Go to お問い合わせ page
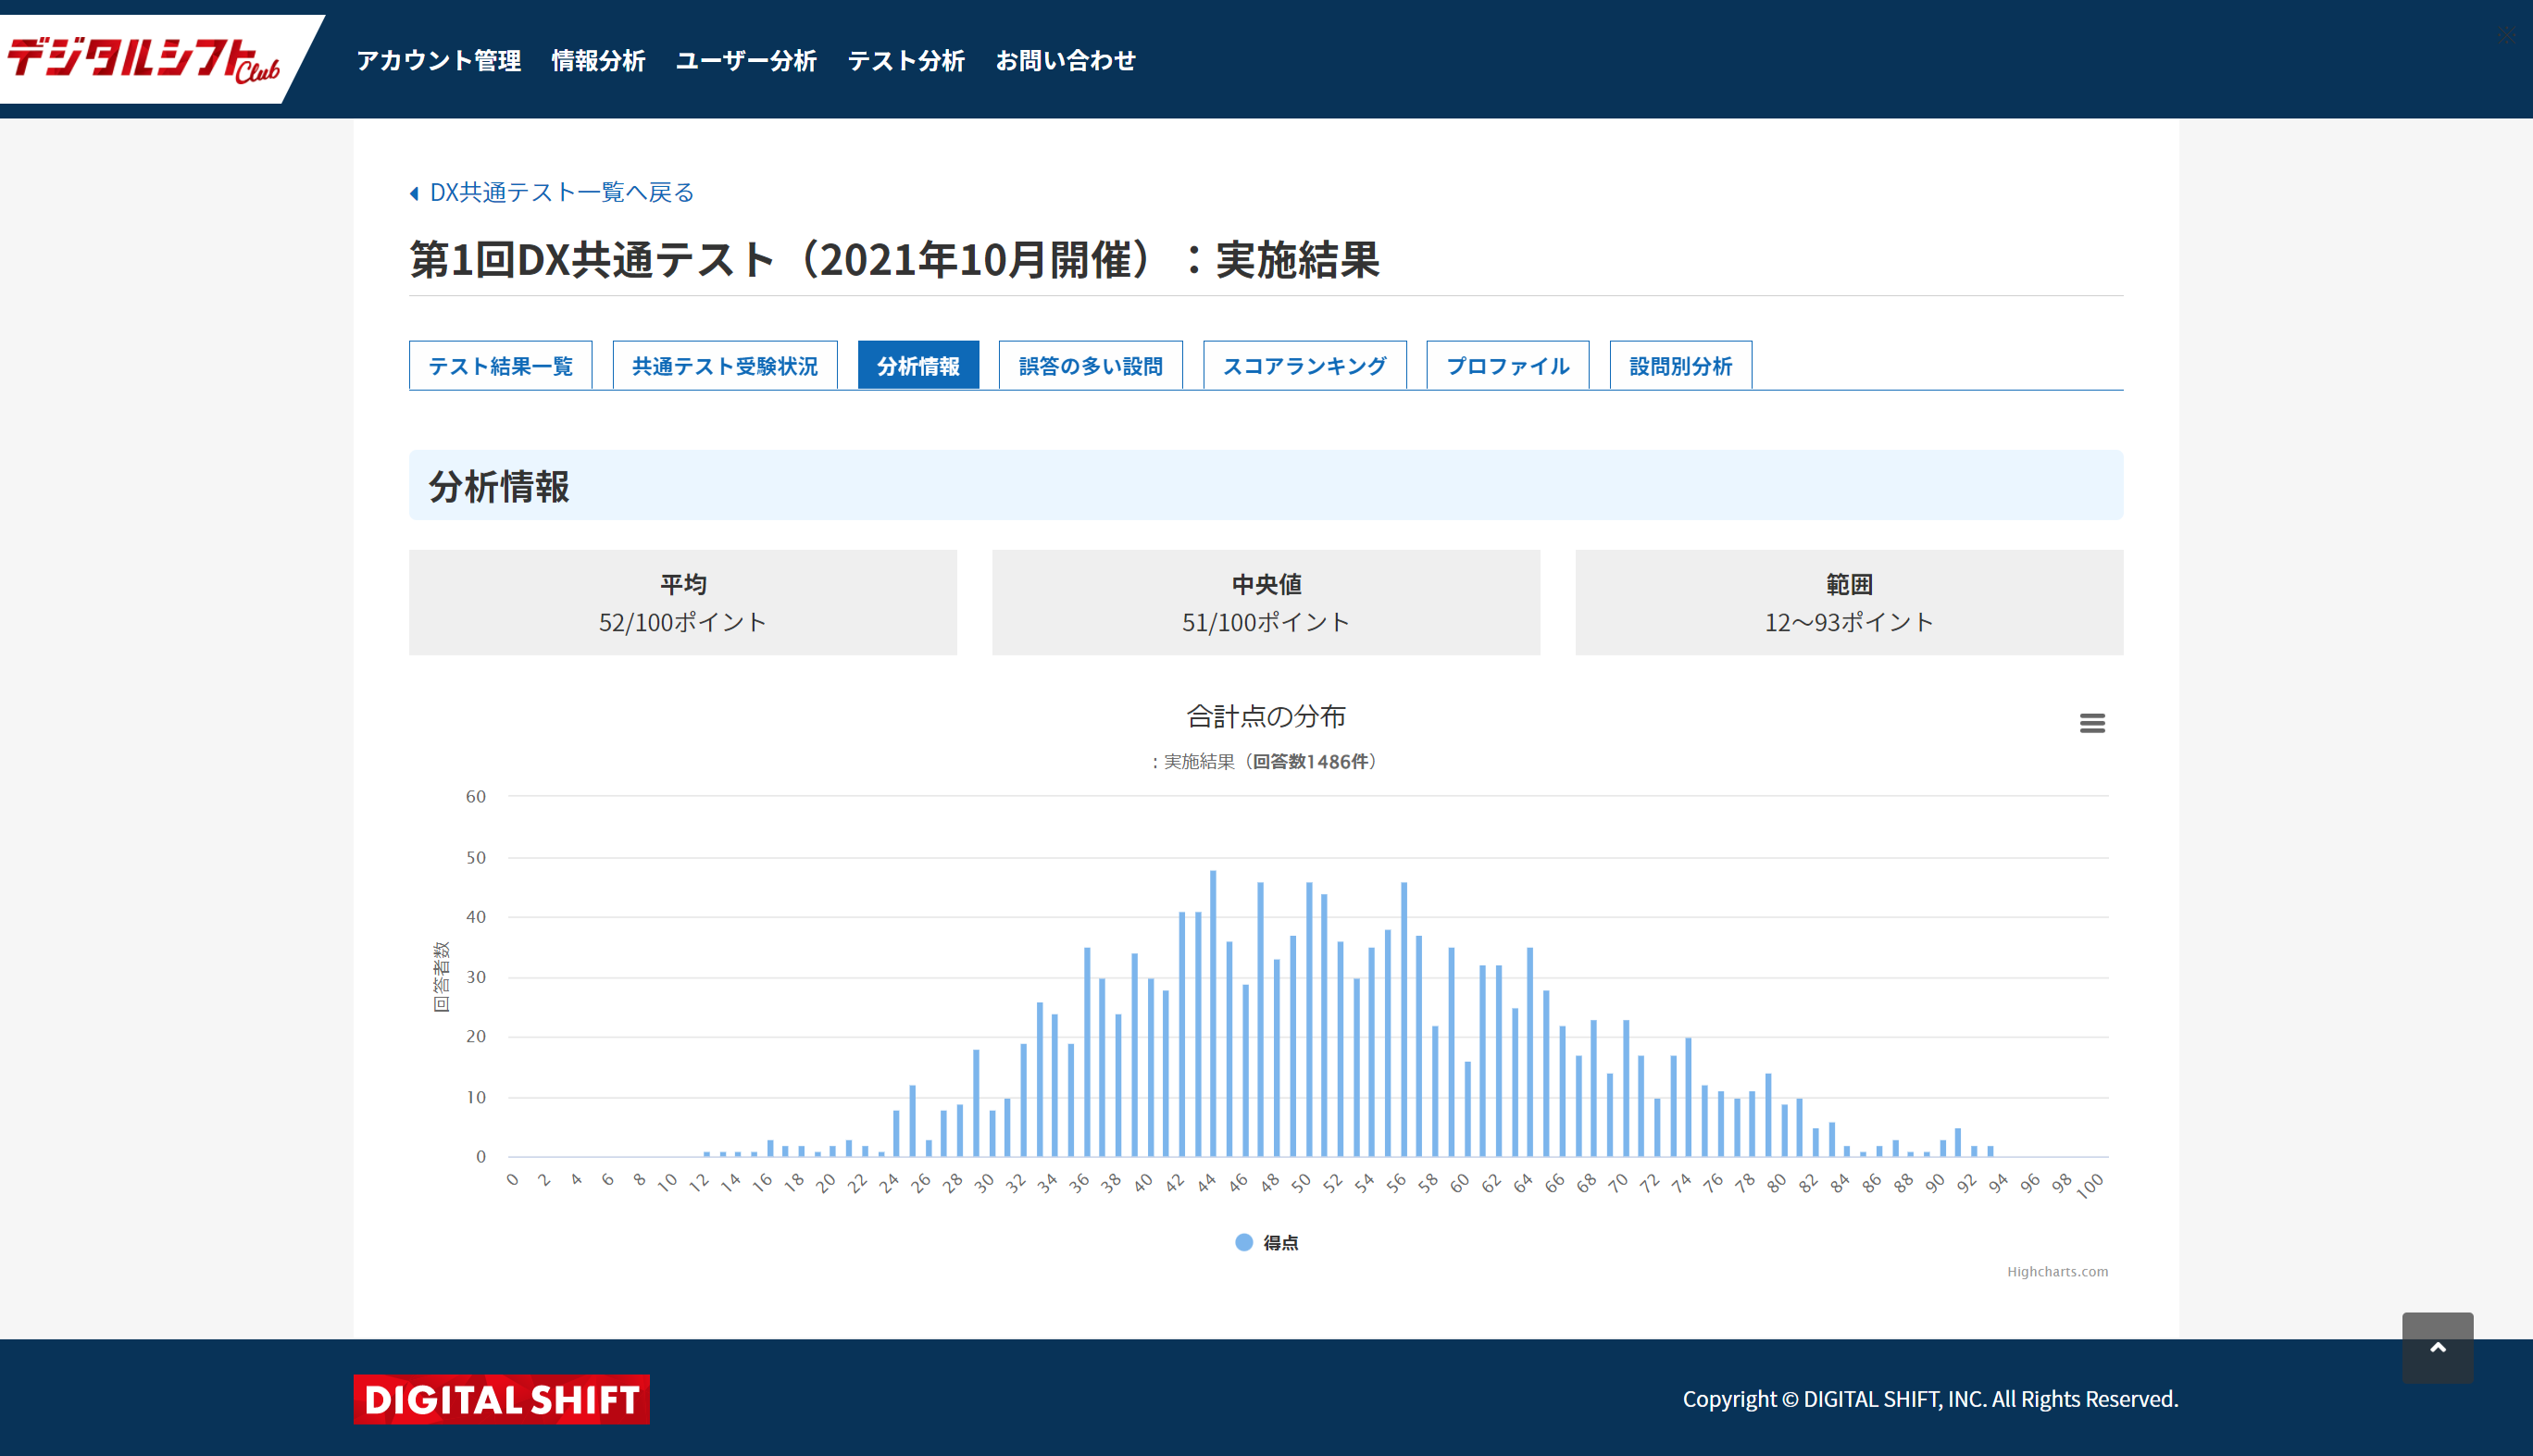Image resolution: width=2533 pixels, height=1456 pixels. point(1065,61)
